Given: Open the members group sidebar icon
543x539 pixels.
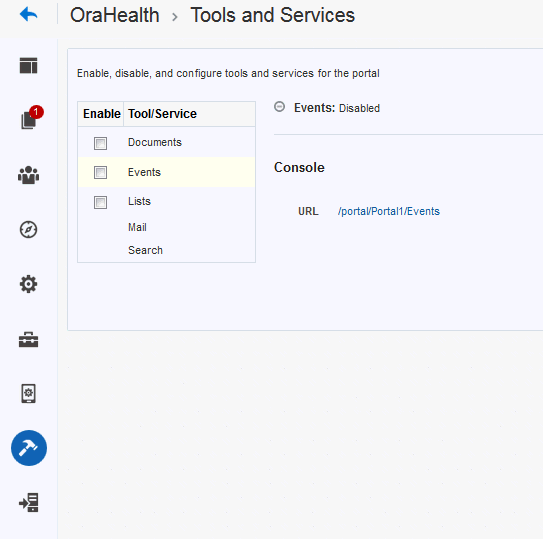Looking at the screenshot, I should click(x=28, y=175).
